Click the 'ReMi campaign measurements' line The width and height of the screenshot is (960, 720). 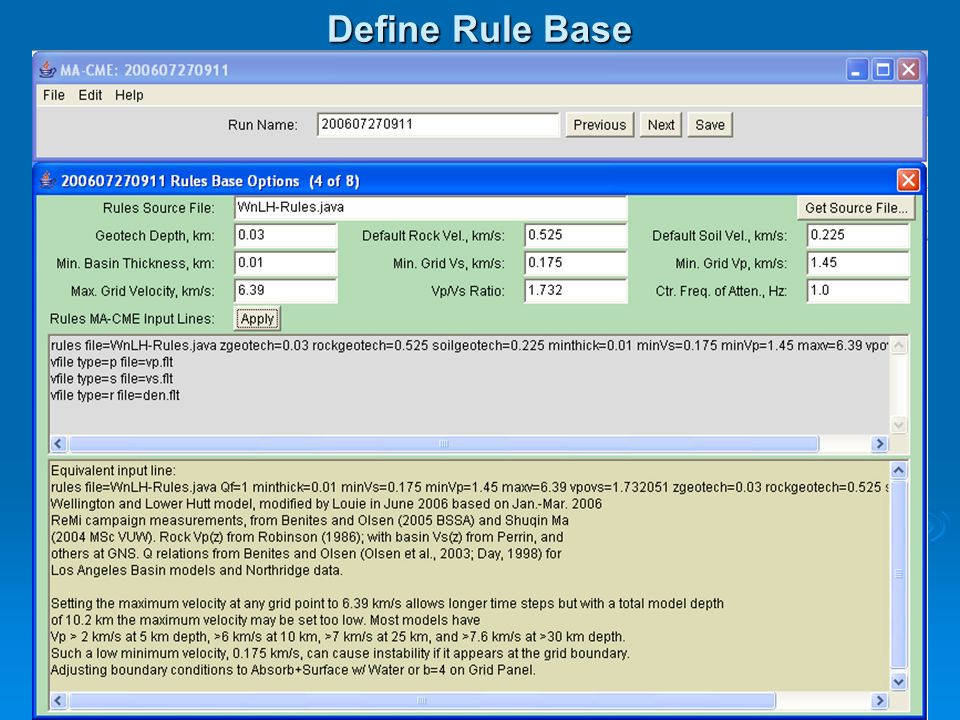(x=310, y=520)
